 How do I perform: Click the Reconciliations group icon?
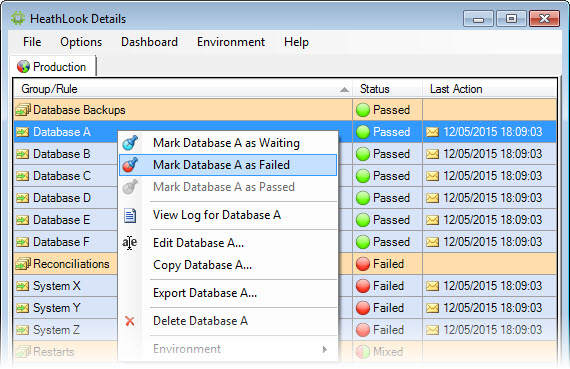coord(23,264)
